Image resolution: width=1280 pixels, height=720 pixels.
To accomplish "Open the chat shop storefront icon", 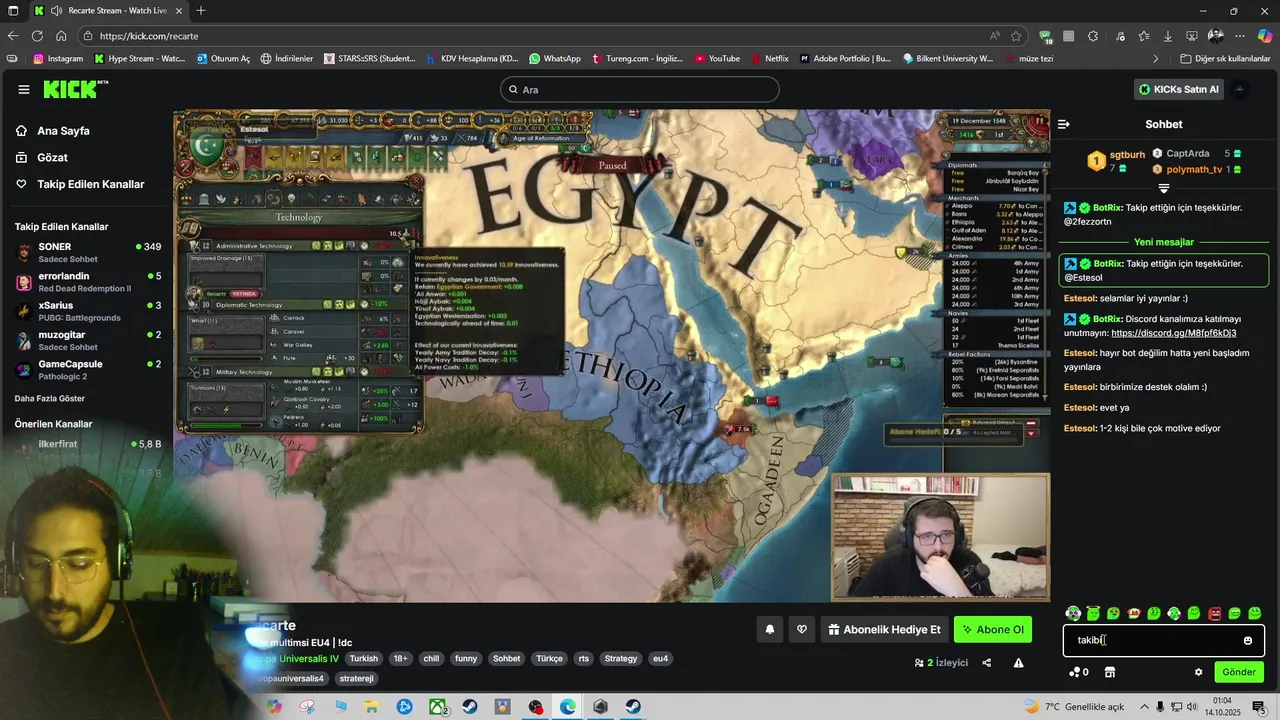I will [x=1109, y=672].
